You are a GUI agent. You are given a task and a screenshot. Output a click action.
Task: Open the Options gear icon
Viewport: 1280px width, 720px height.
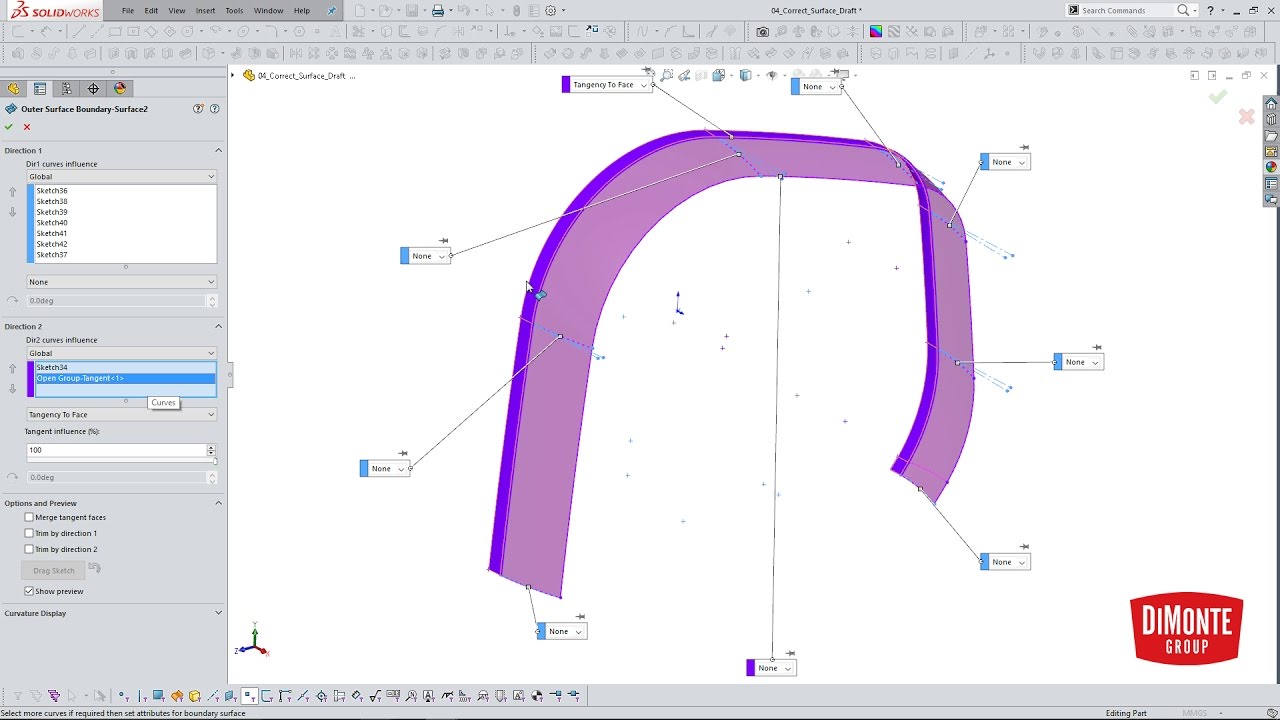[x=550, y=11]
